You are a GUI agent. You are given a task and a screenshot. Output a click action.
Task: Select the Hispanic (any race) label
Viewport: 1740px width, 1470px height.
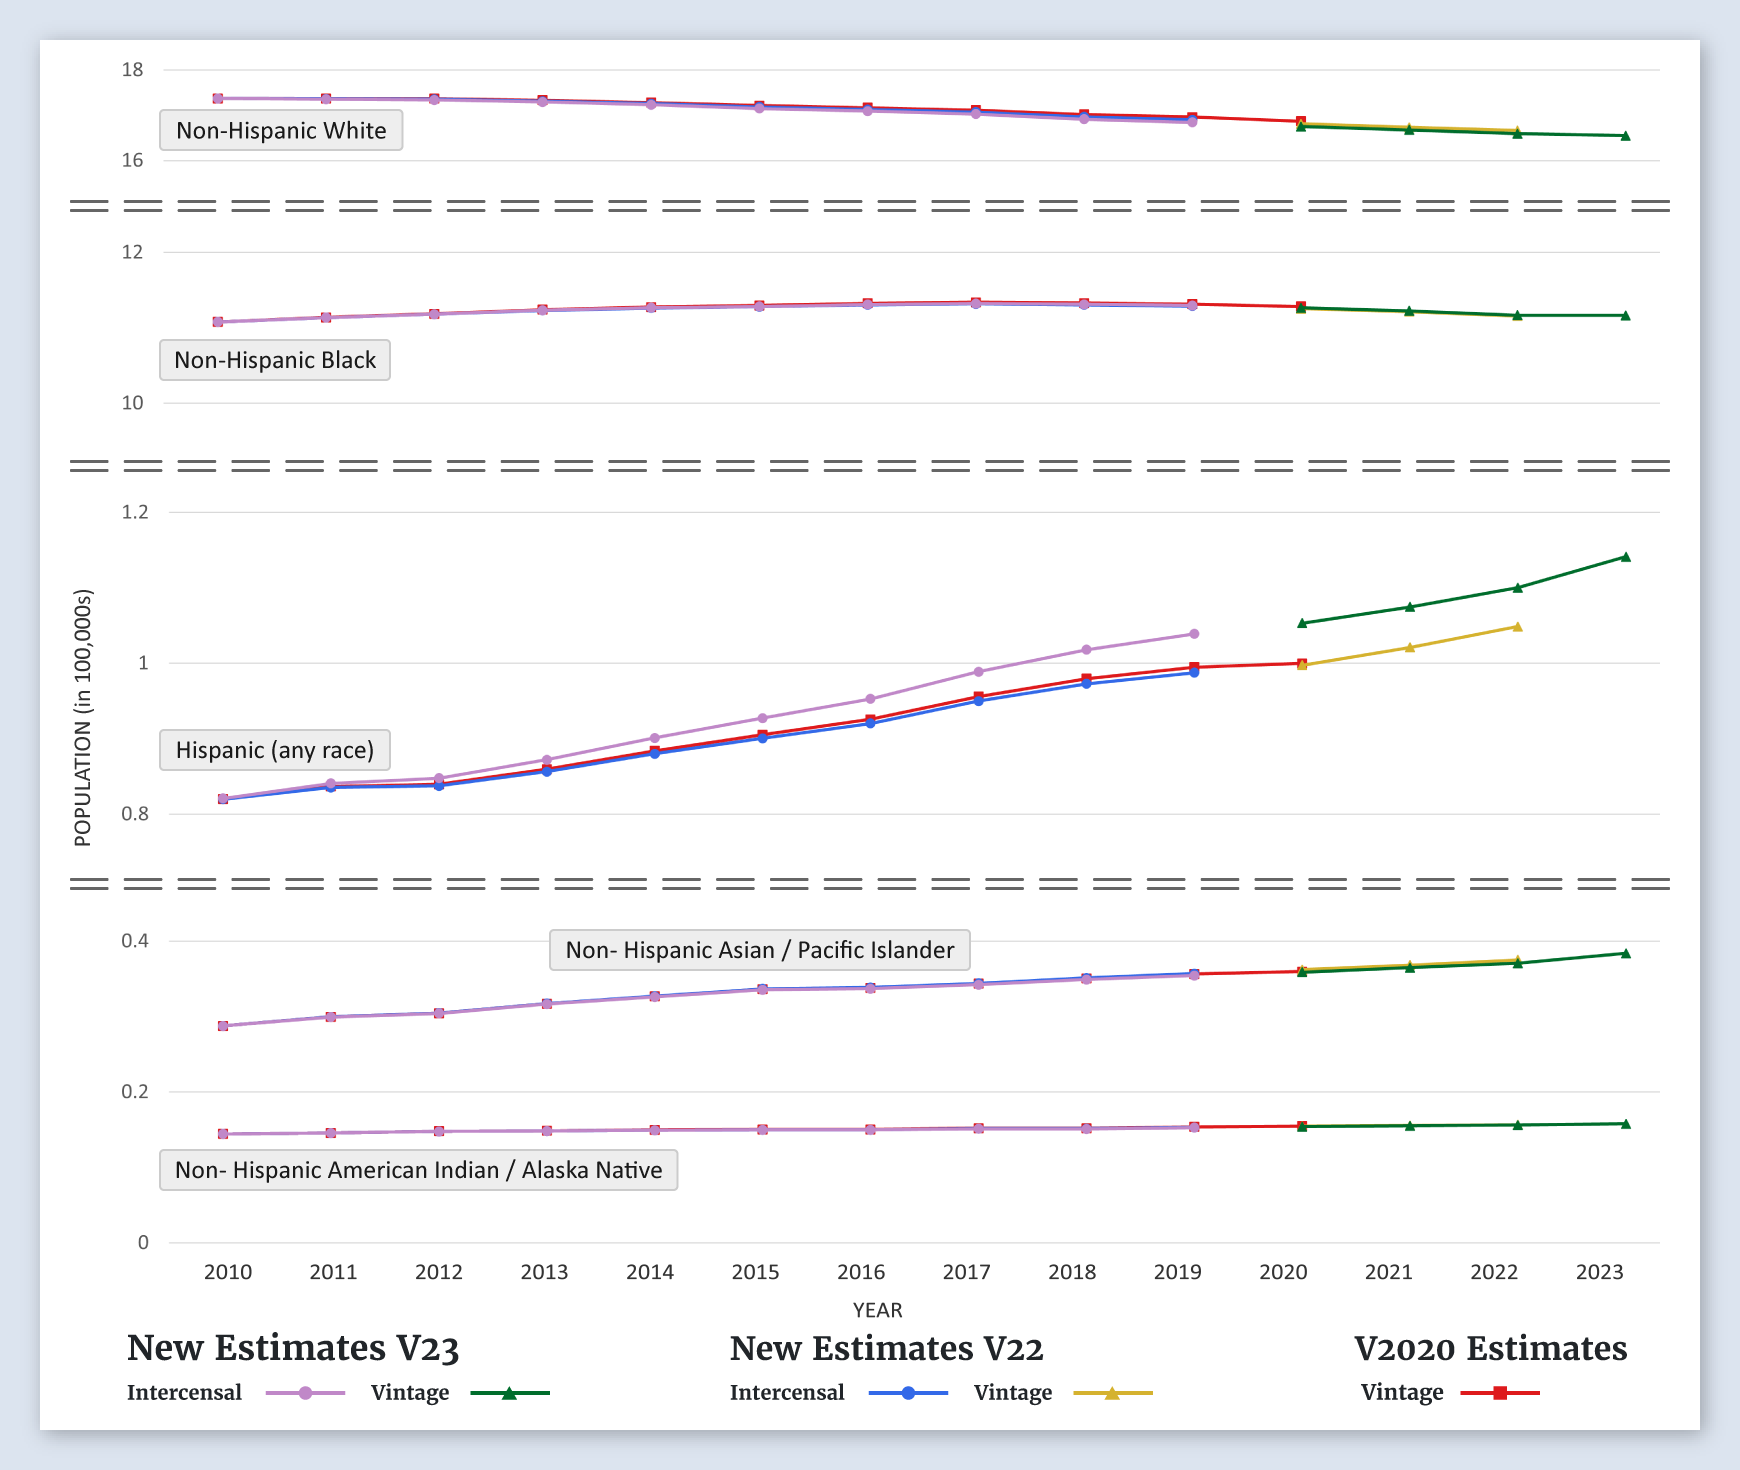[x=275, y=751]
